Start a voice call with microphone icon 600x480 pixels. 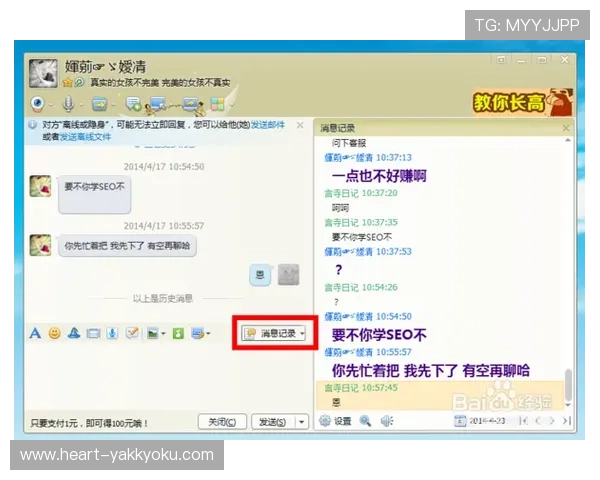68,103
